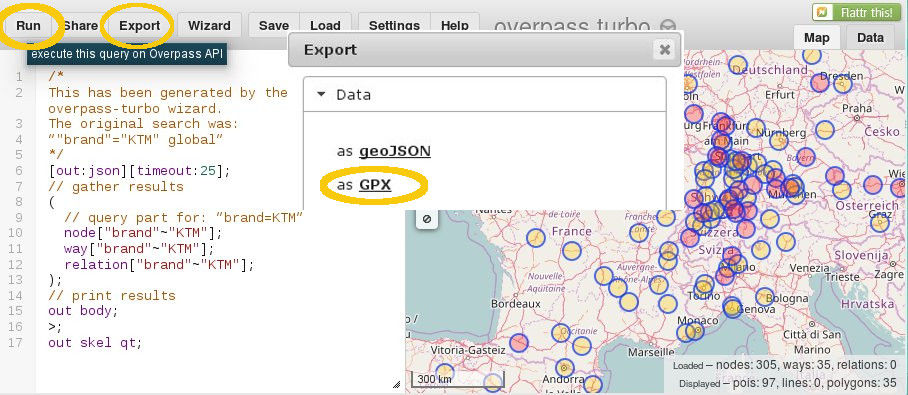Open the Settings dialog
The width and height of the screenshot is (908, 395).
pos(394,25)
